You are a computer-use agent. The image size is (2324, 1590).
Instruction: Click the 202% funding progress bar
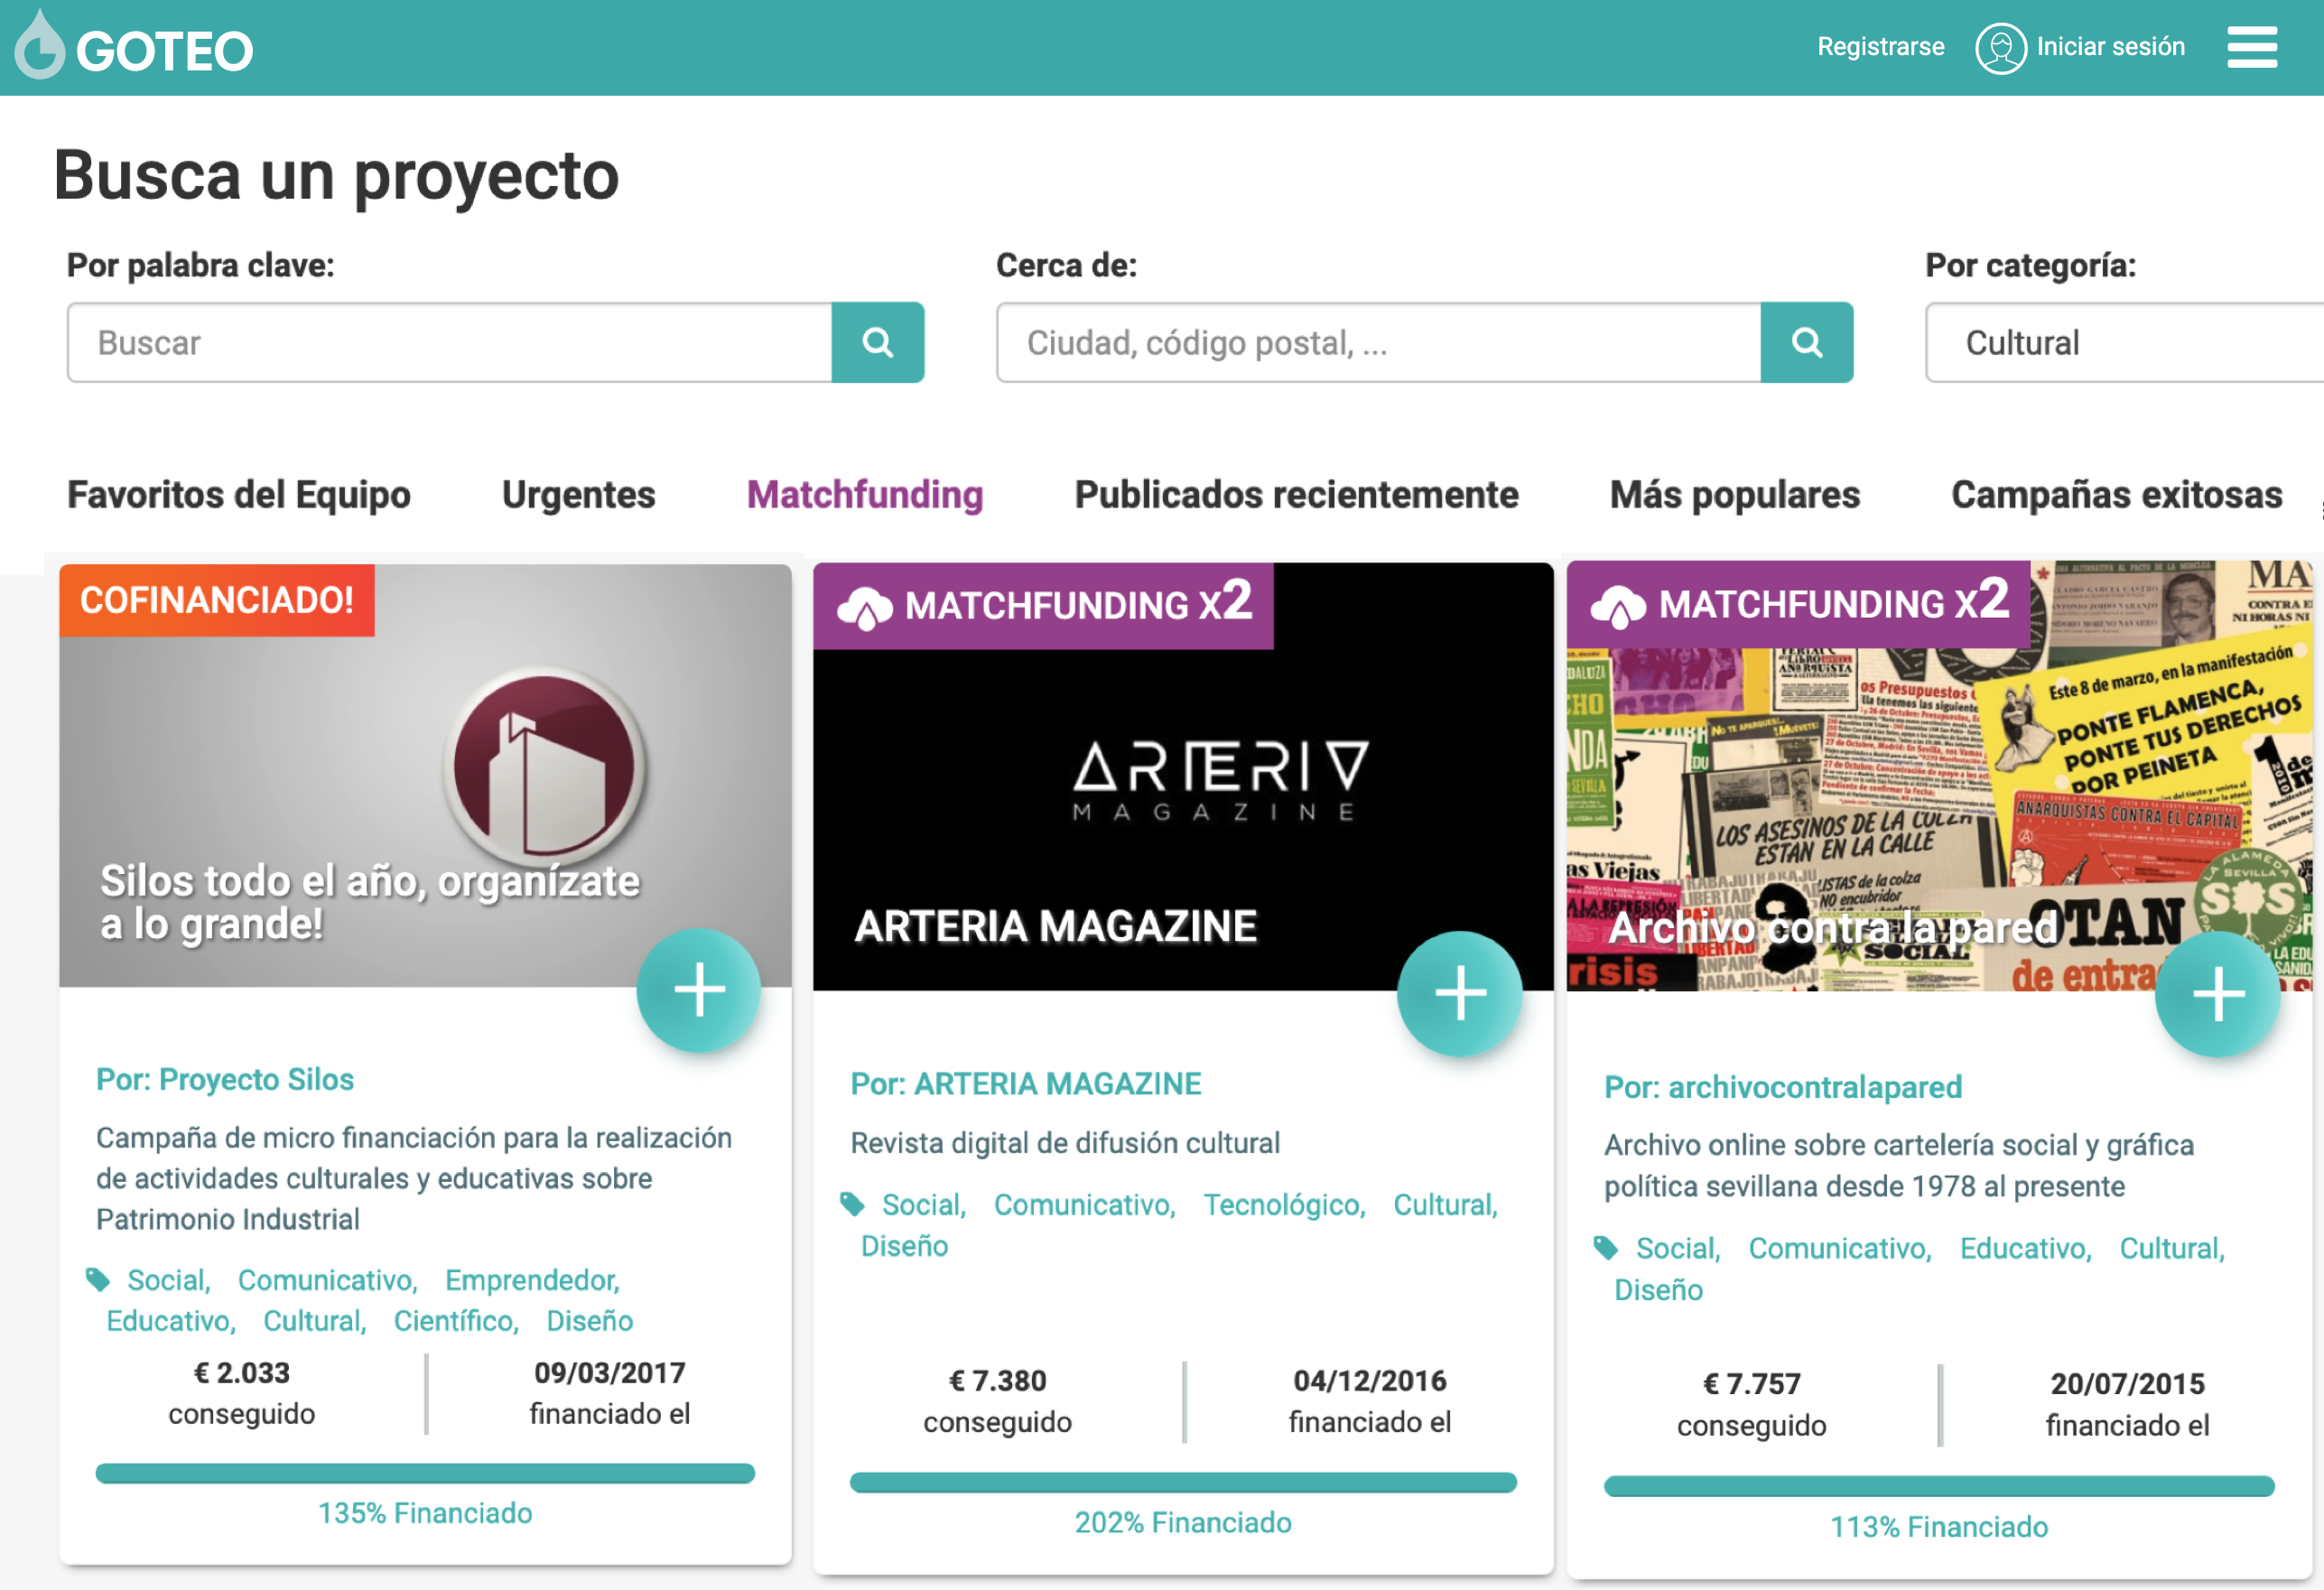click(x=1183, y=1482)
